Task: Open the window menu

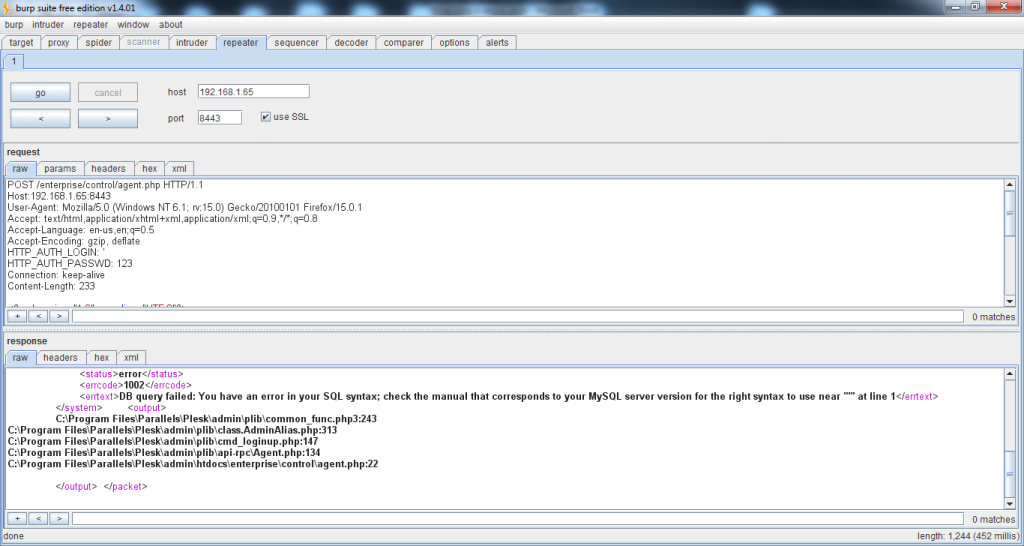Action: click(133, 25)
